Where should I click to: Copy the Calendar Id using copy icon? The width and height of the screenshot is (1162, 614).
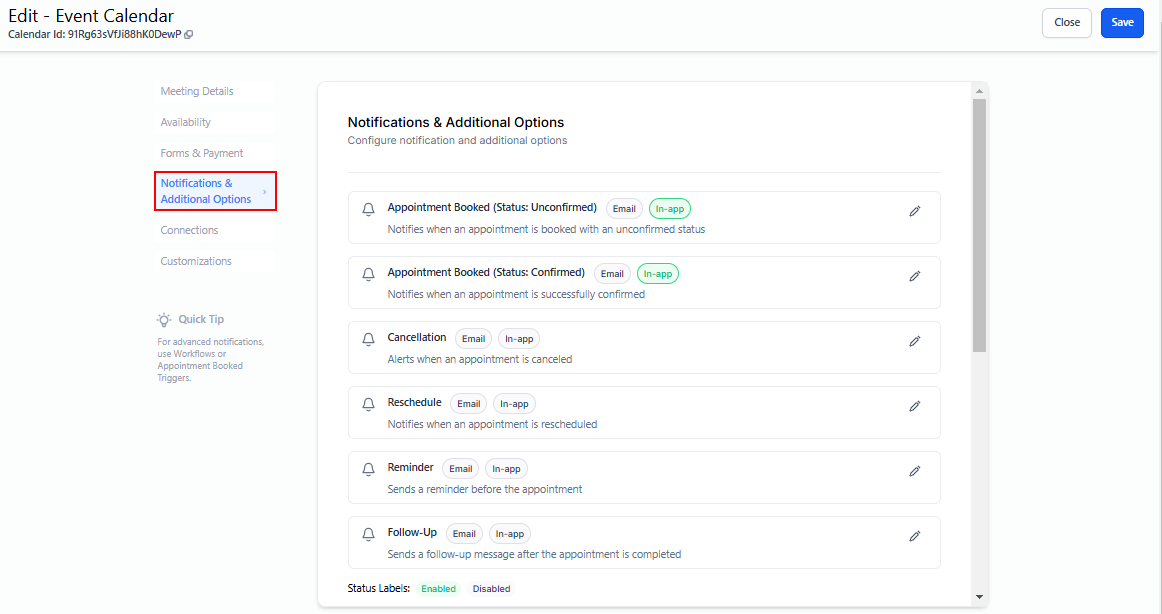pyautogui.click(x=189, y=34)
